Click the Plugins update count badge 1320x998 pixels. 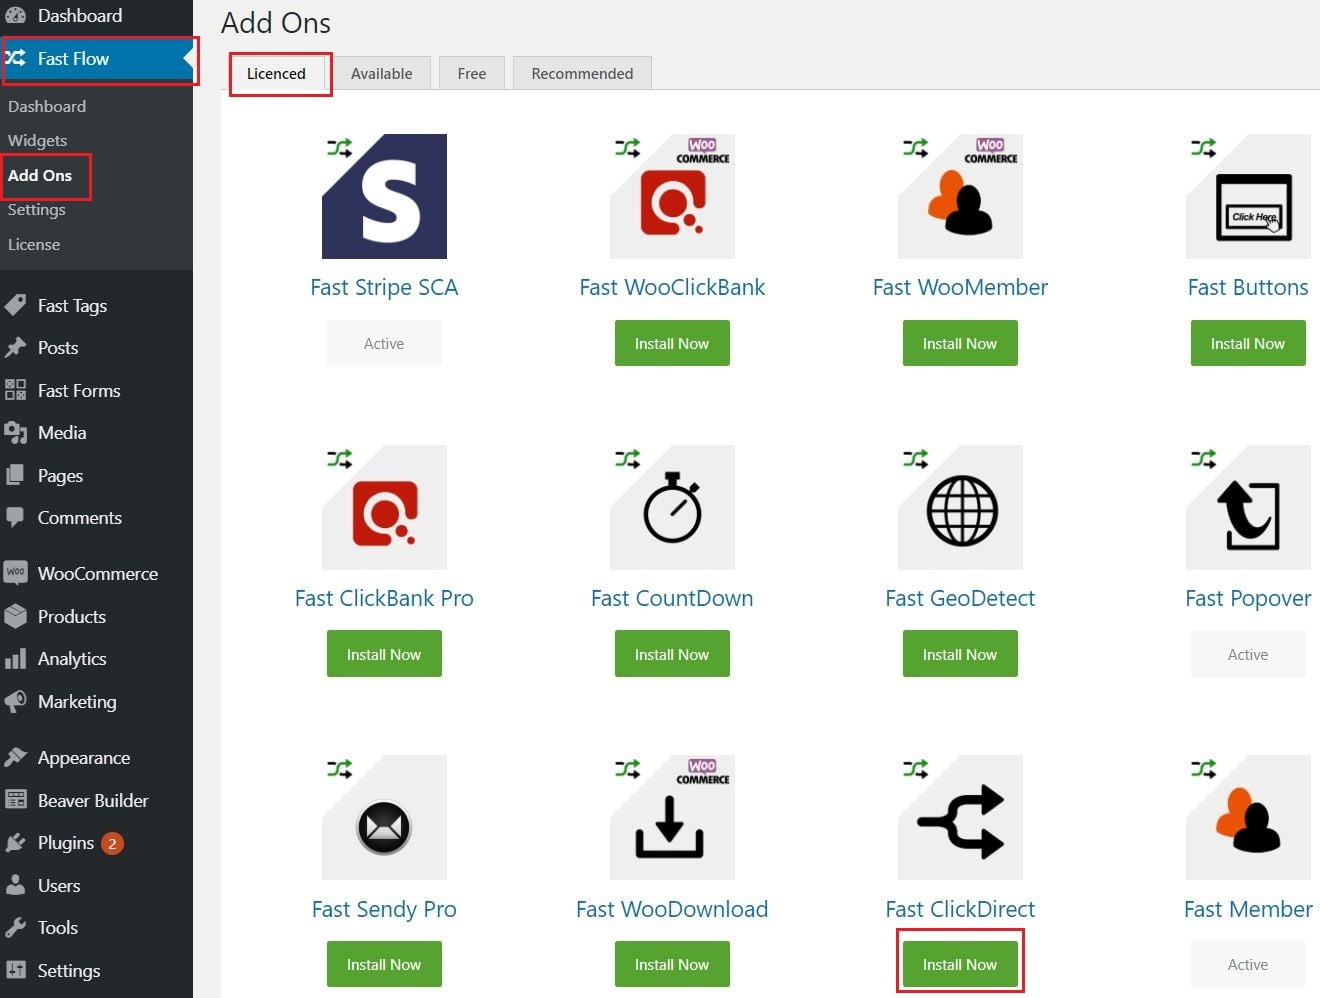click(112, 843)
